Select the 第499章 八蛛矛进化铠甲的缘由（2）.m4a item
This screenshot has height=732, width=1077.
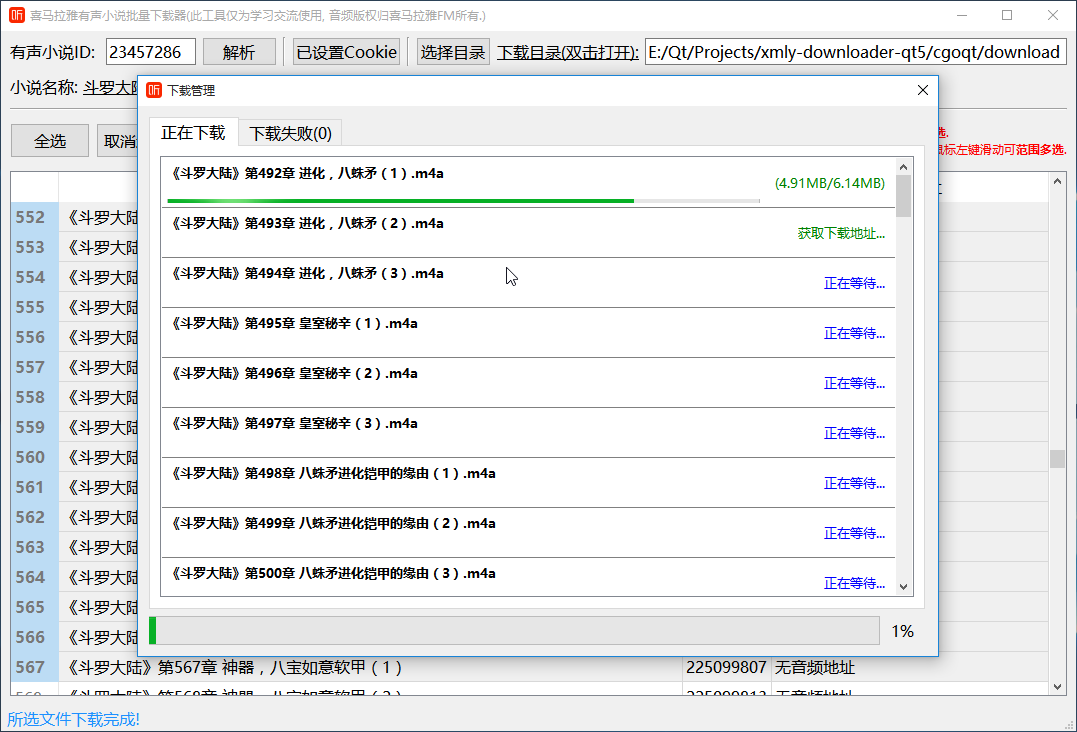528,534
